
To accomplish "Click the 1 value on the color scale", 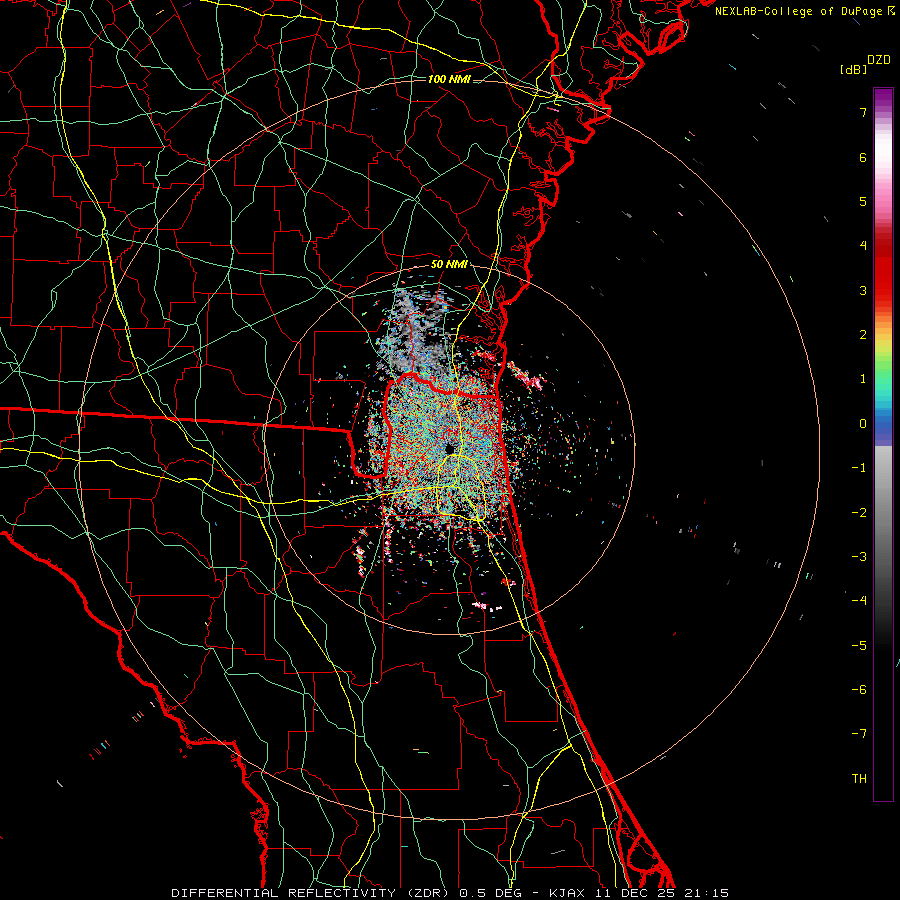I will pyautogui.click(x=863, y=379).
